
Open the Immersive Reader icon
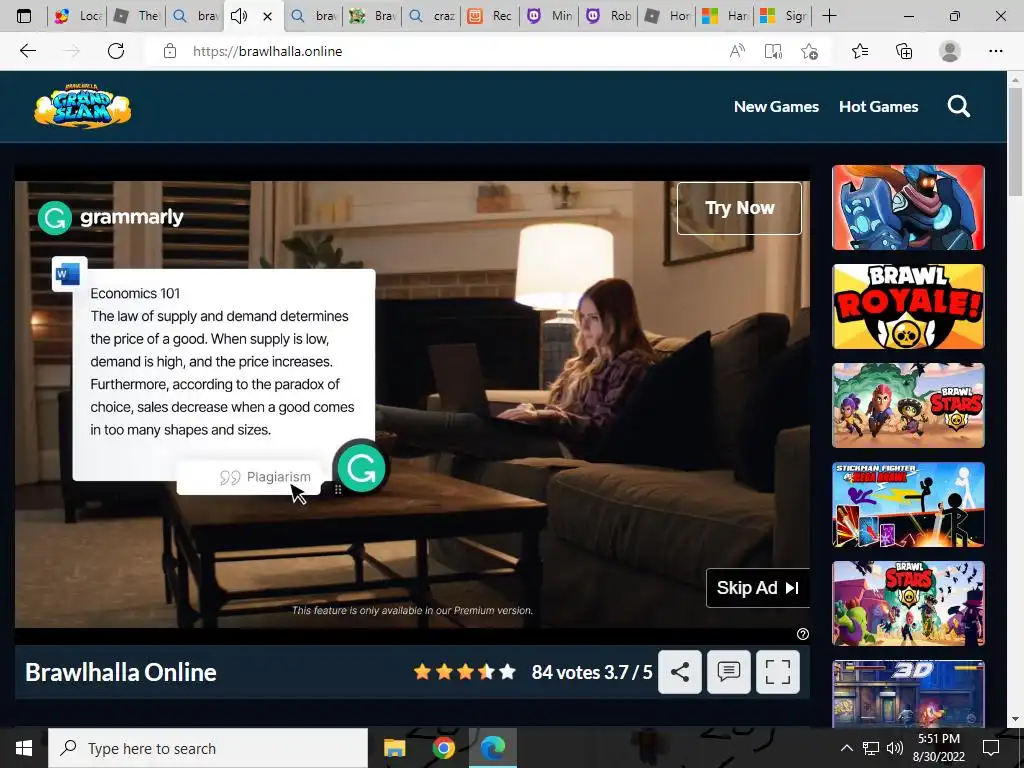pos(773,51)
